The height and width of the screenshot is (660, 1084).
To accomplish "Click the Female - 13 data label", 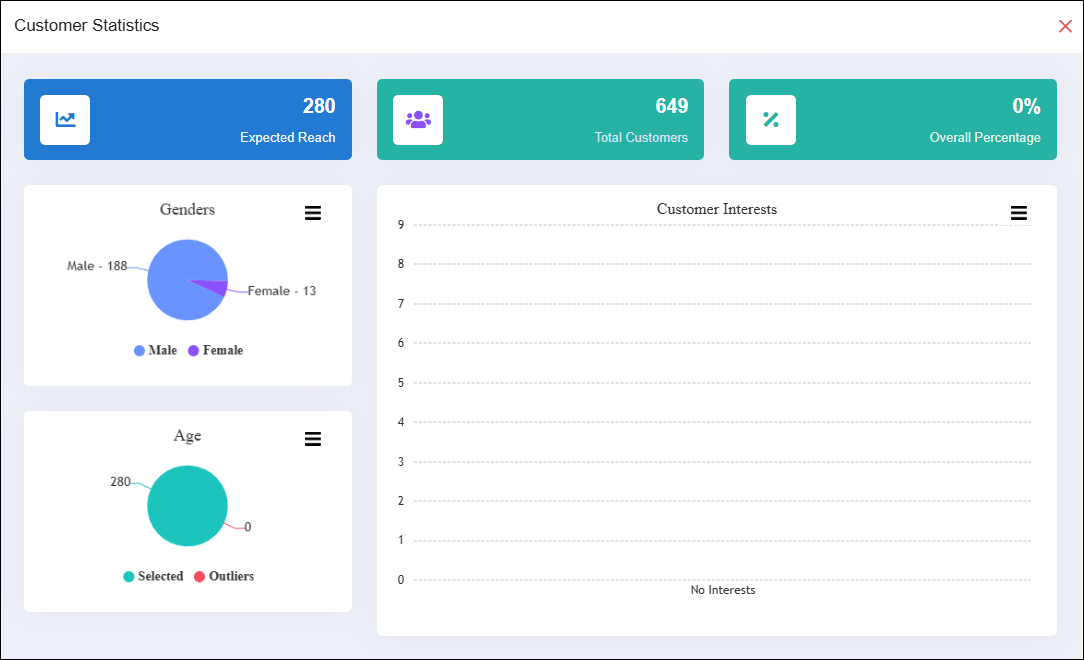I will (282, 291).
